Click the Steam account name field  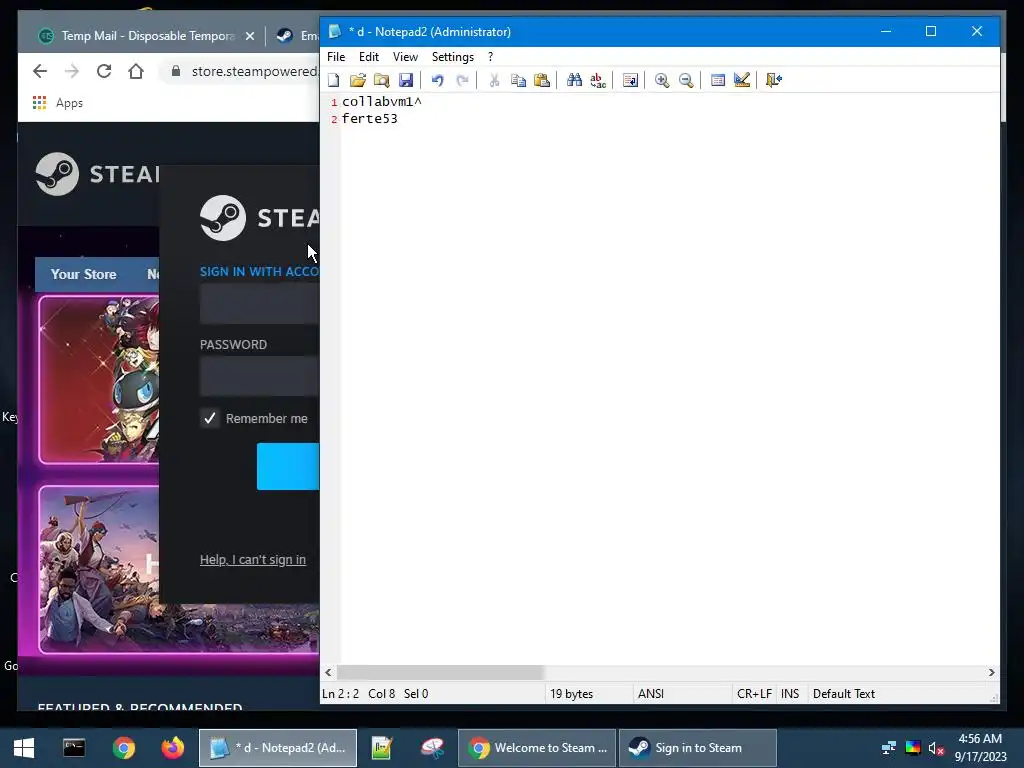coord(259,304)
